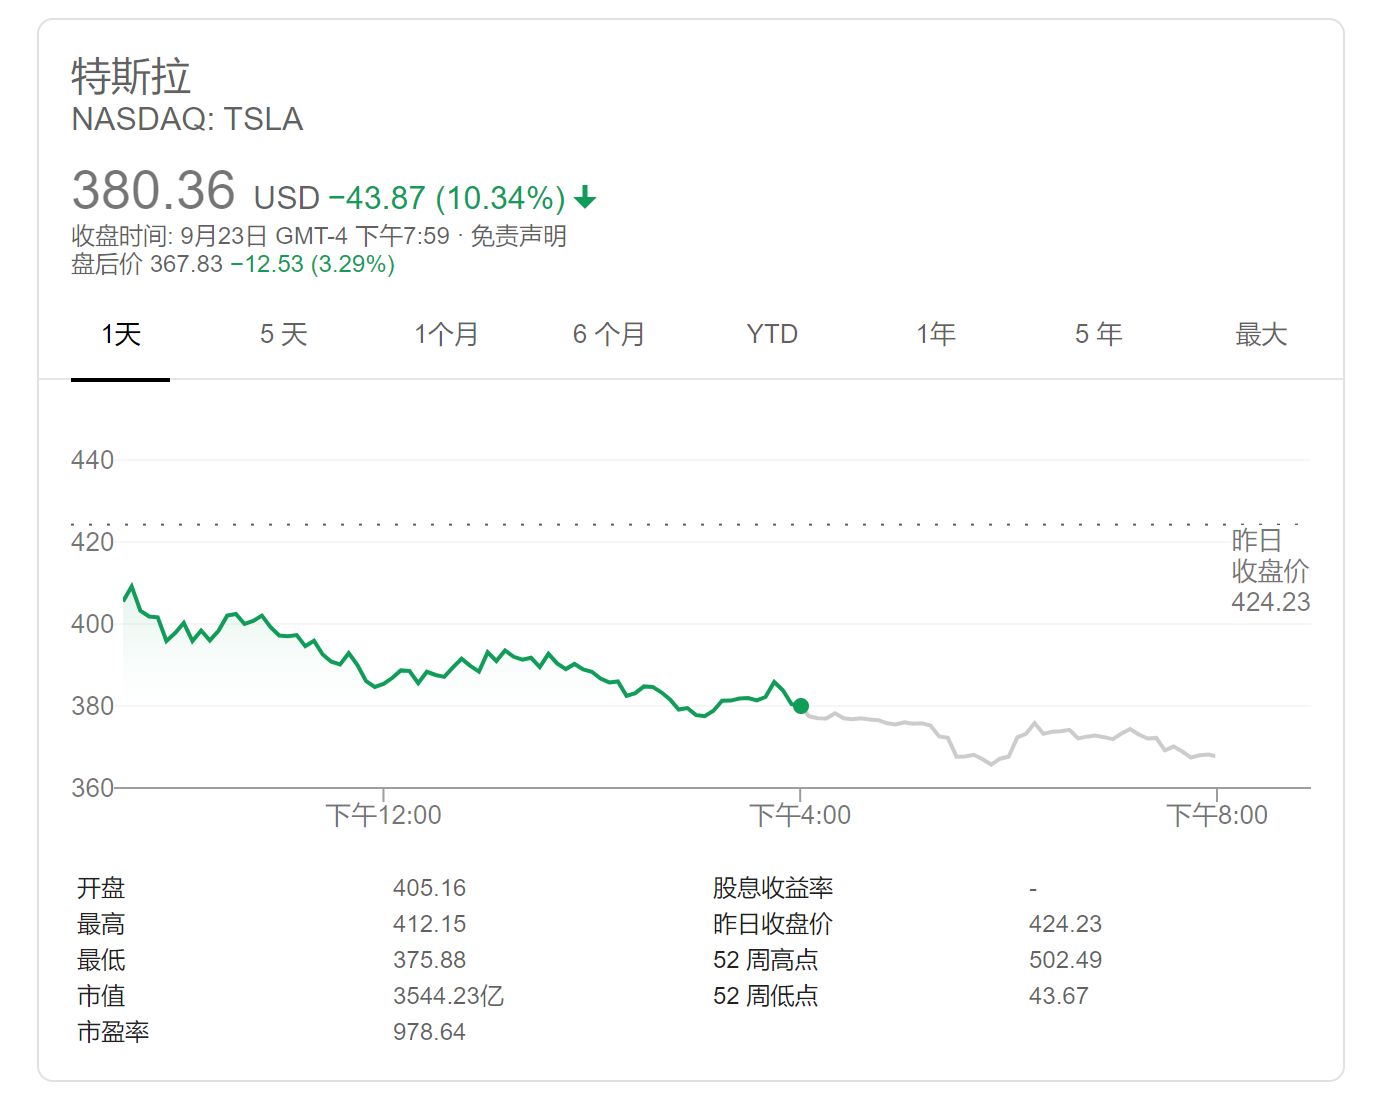Click the 下午4:00 time axis label
1392x1110 pixels.
pos(800,815)
